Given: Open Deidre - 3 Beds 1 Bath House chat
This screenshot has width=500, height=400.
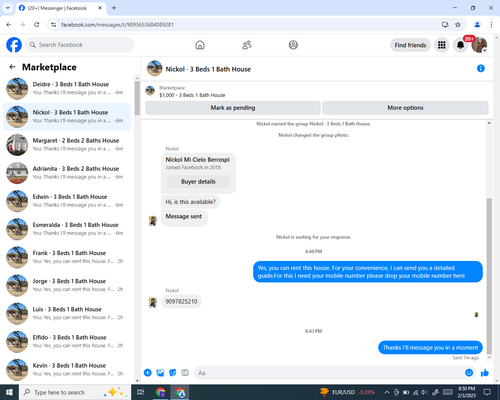Looking at the screenshot, I should pos(67,88).
